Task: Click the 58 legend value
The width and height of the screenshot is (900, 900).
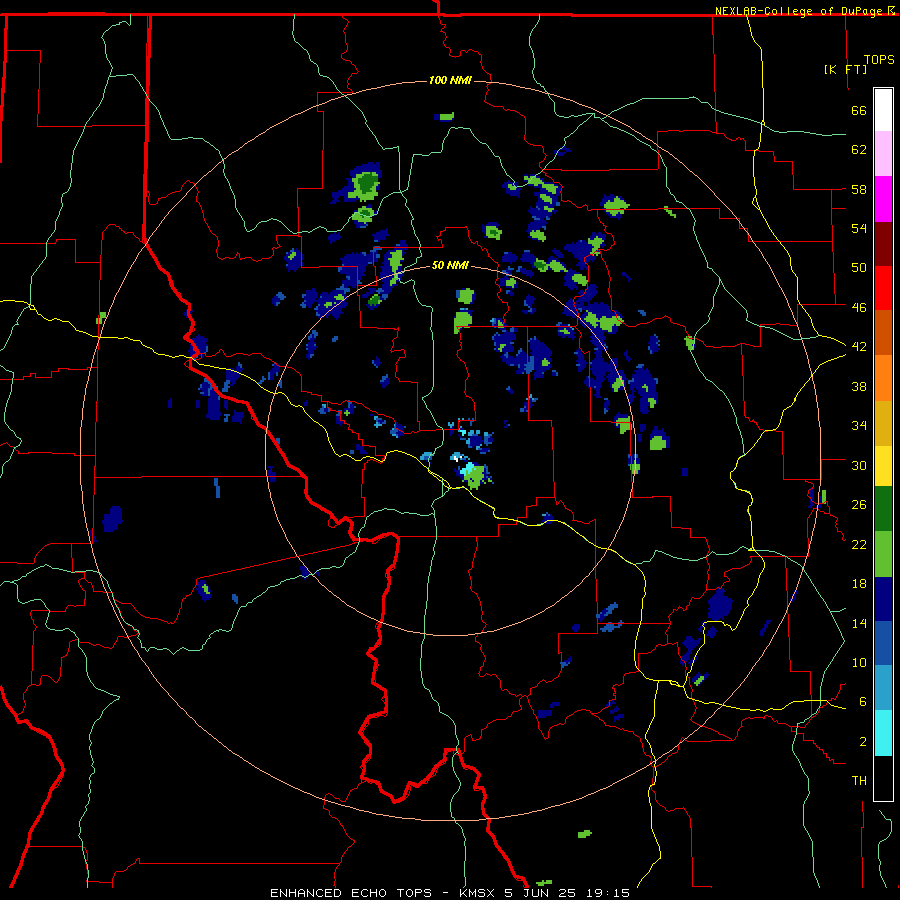Action: tap(859, 189)
